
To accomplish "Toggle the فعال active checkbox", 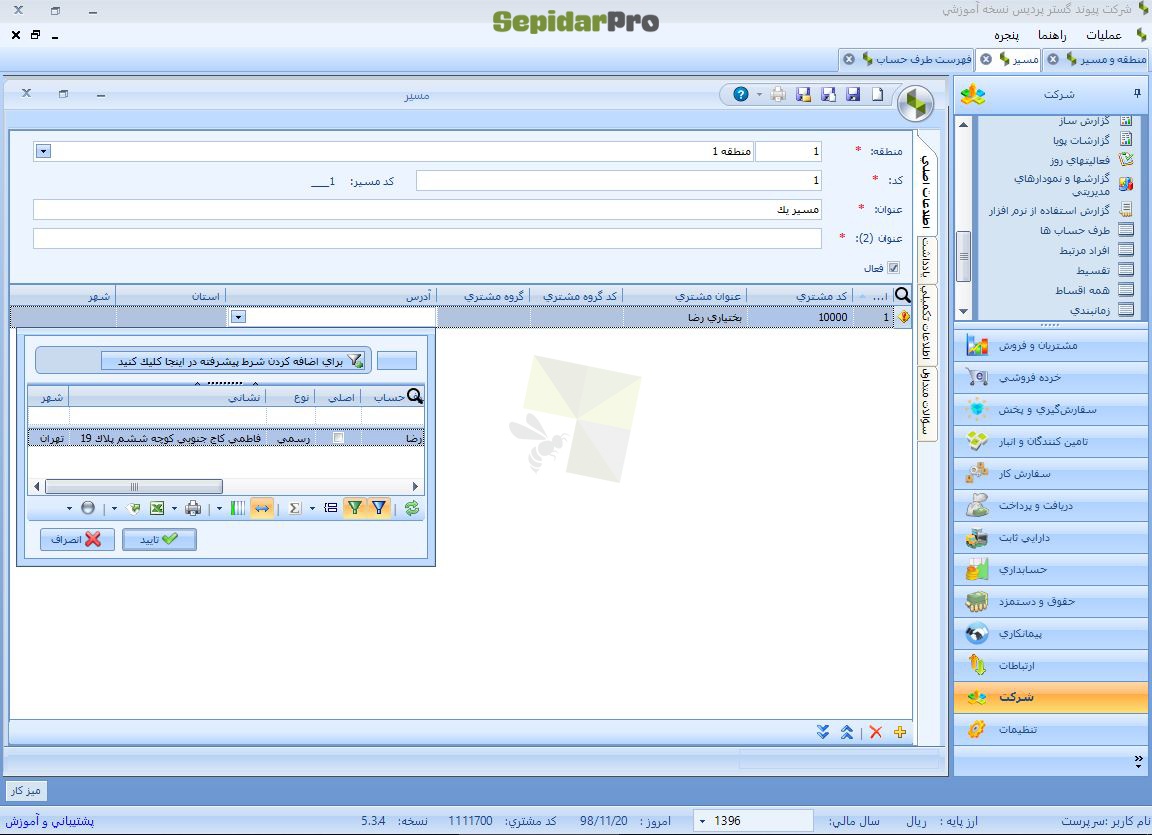I will (x=893, y=268).
